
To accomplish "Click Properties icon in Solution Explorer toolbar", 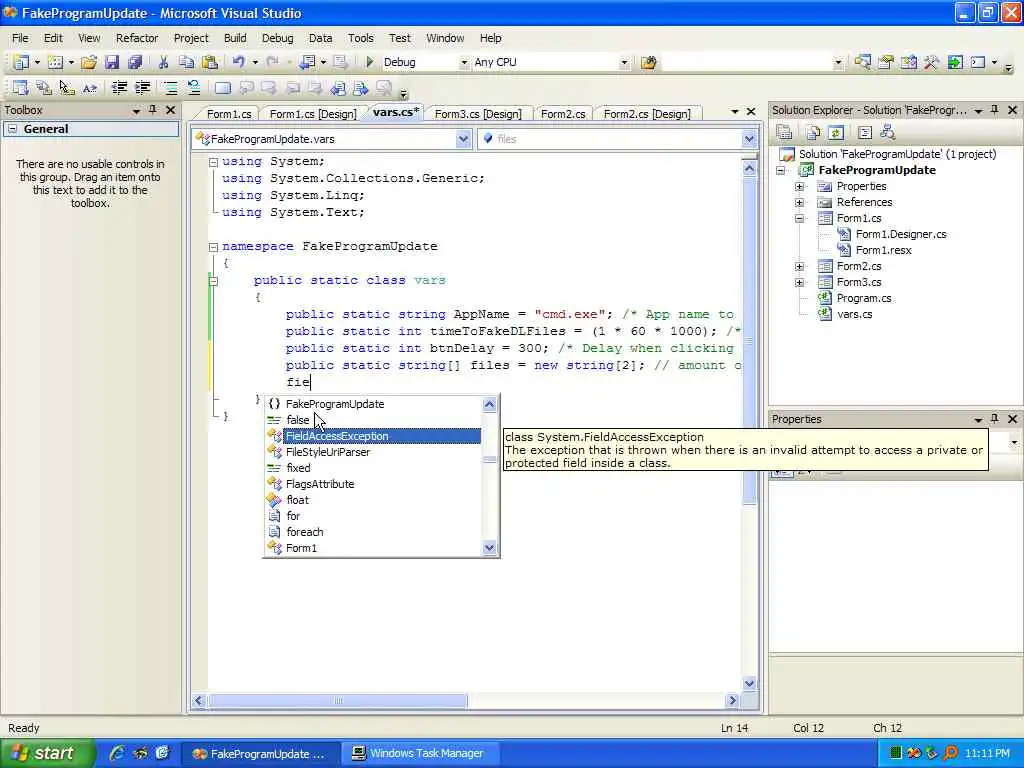I will tap(784, 133).
